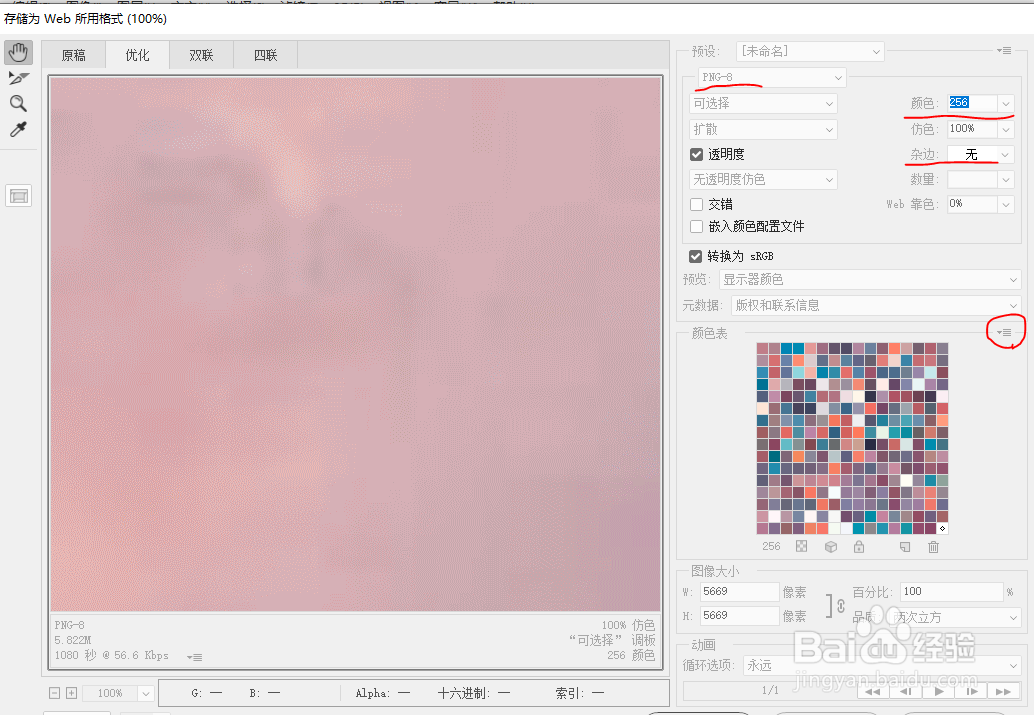This screenshot has height=715, width=1034.
Task: Open the connection speed preview menu icon
Action: 194,656
